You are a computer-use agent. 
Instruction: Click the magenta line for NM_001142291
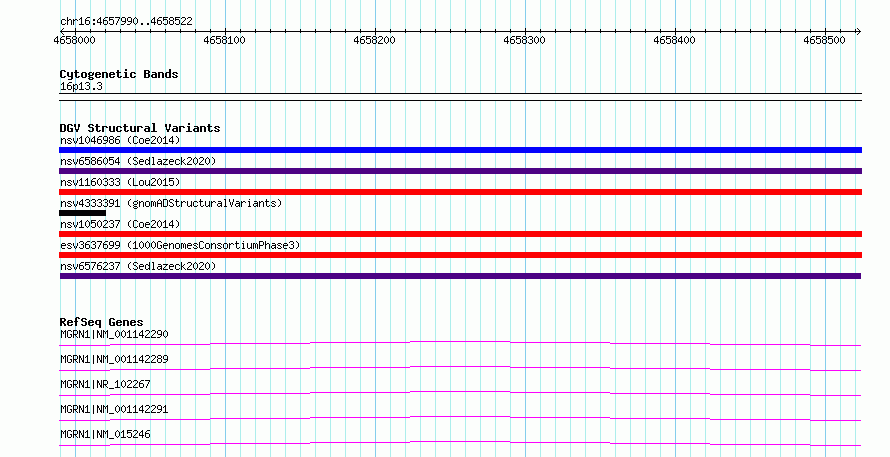[x=460, y=418]
